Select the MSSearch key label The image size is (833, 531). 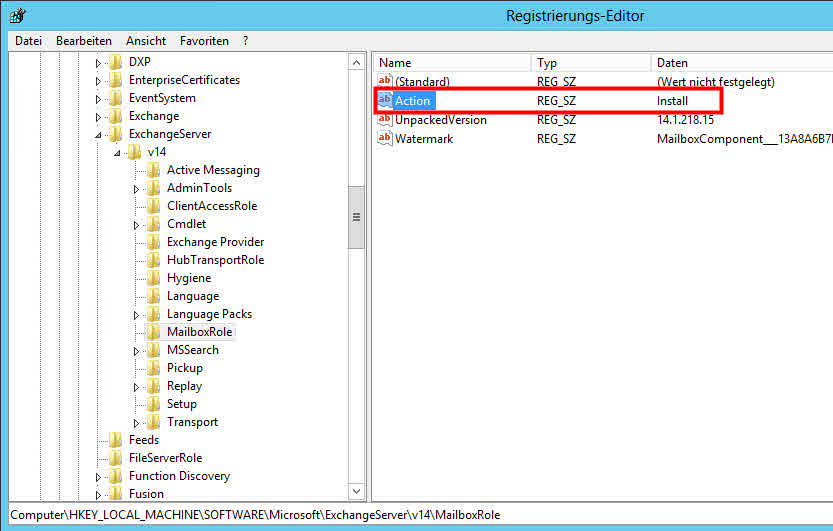pos(193,350)
